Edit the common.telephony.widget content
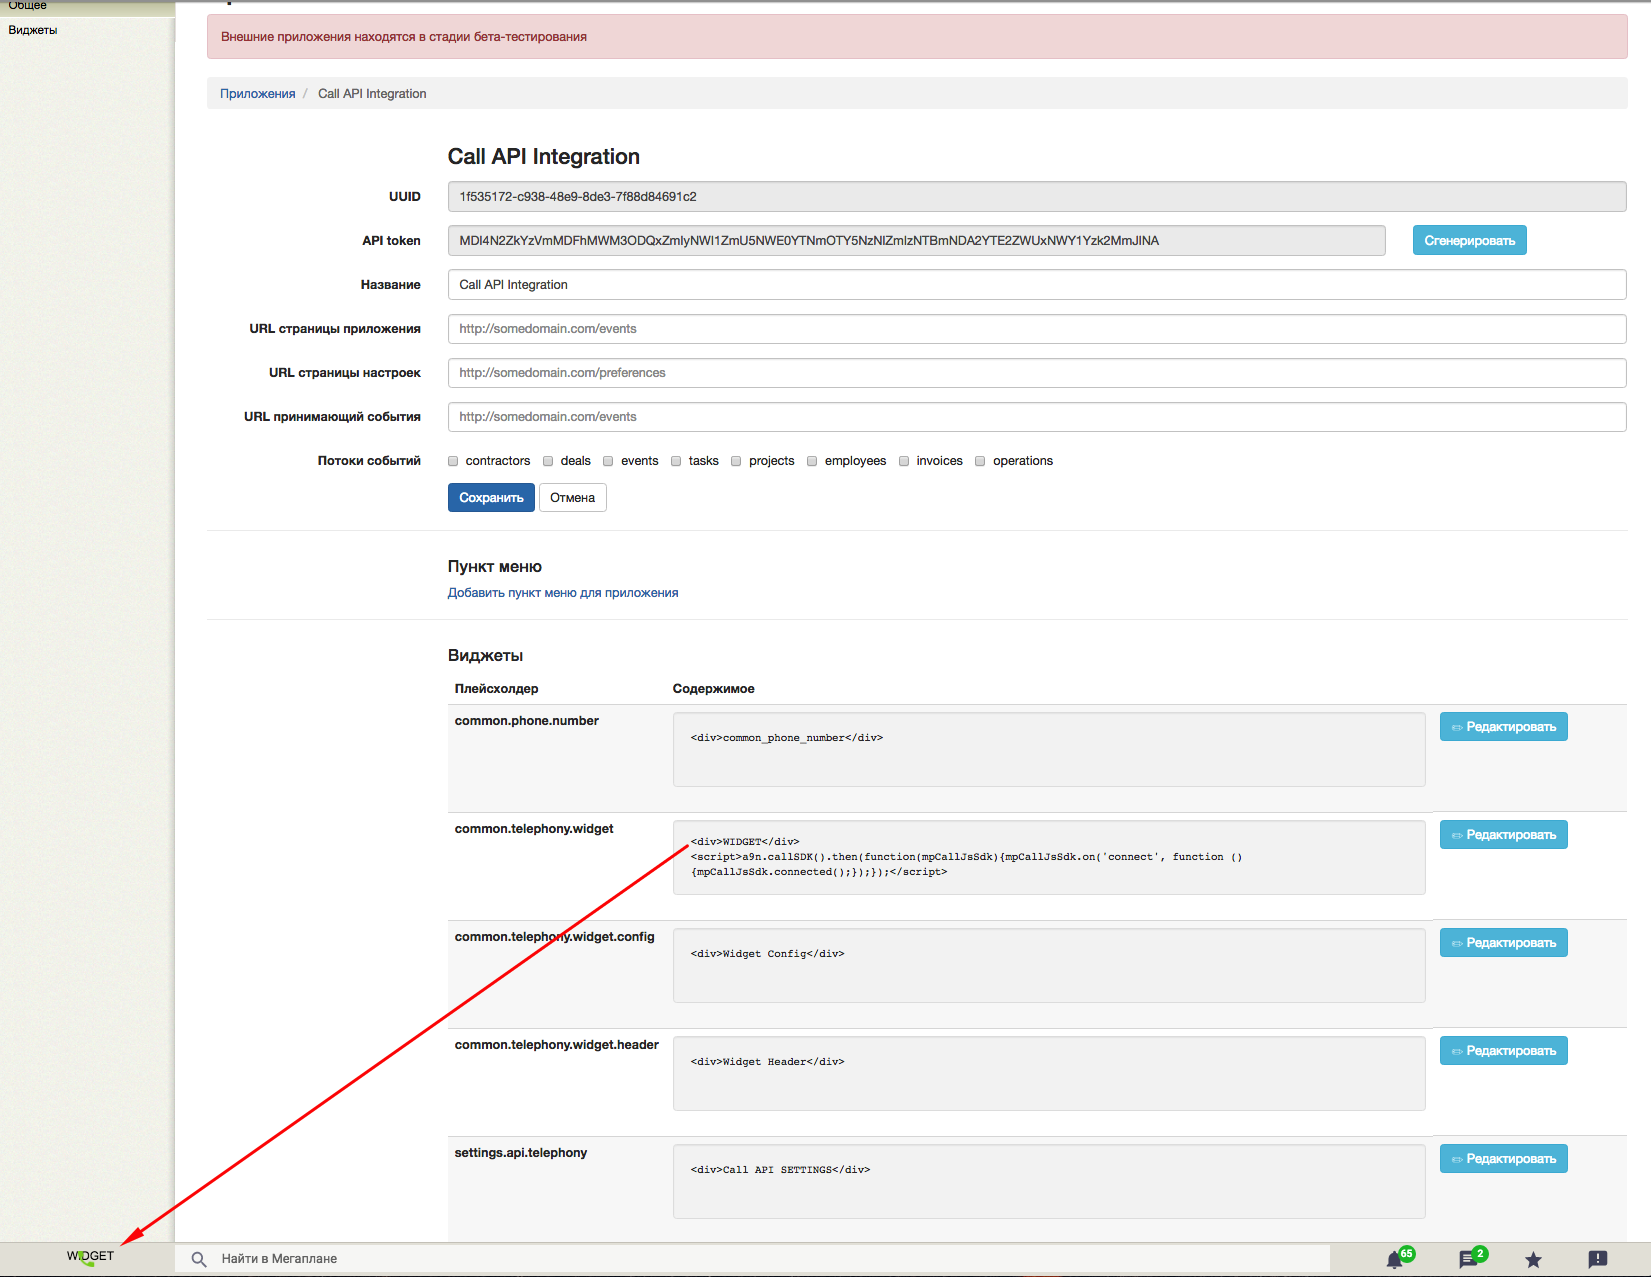Screen dimensions: 1651x1277 [x=1503, y=835]
